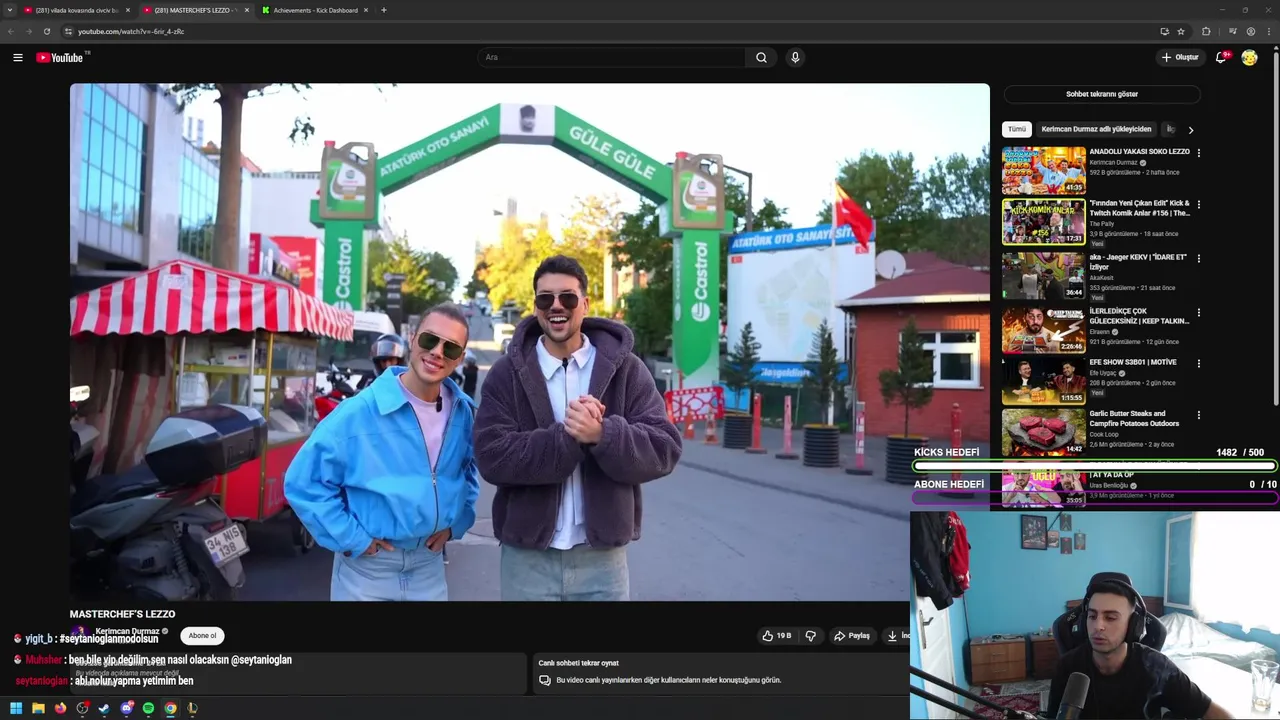Click the 'Canlı sohbeti tekrar oynat' text
Viewport: 1280px width, 720px height.
pos(578,663)
